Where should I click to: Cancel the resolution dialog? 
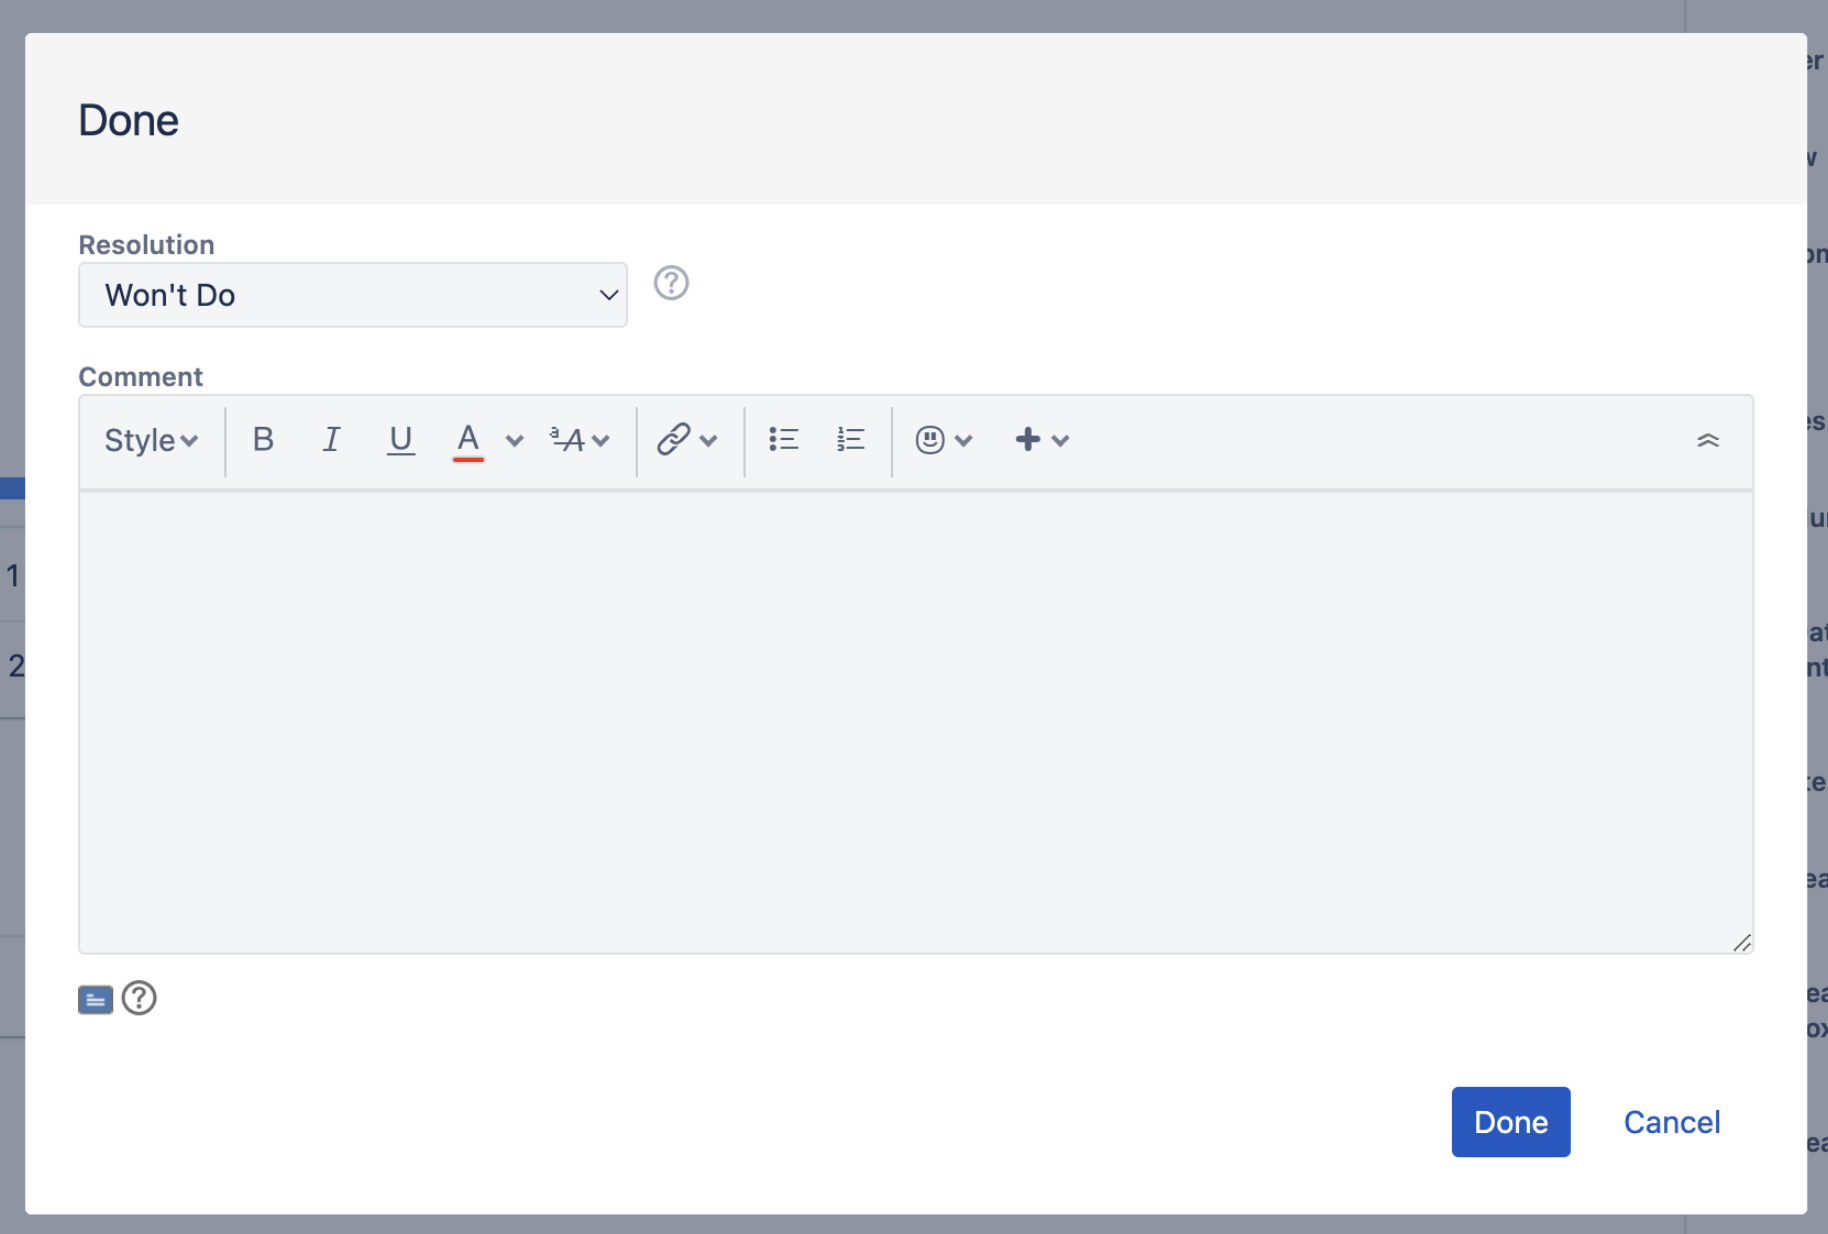[1671, 1121]
